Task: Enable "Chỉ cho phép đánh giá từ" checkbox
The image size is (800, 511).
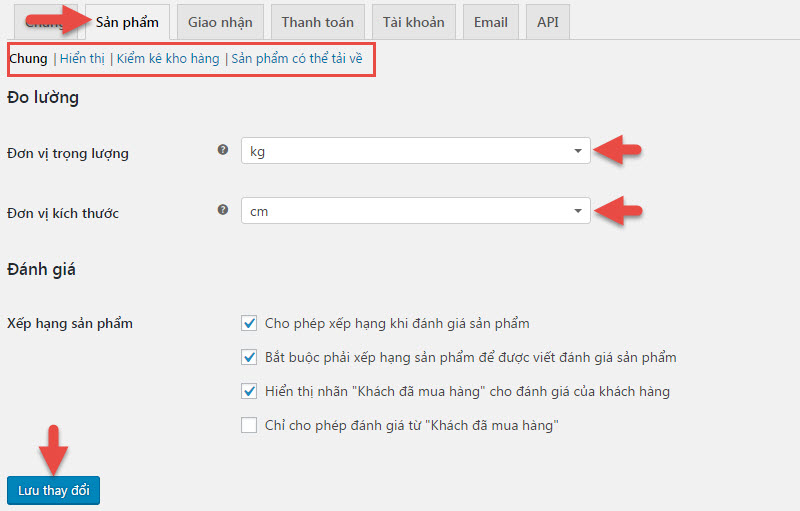Action: pos(249,425)
